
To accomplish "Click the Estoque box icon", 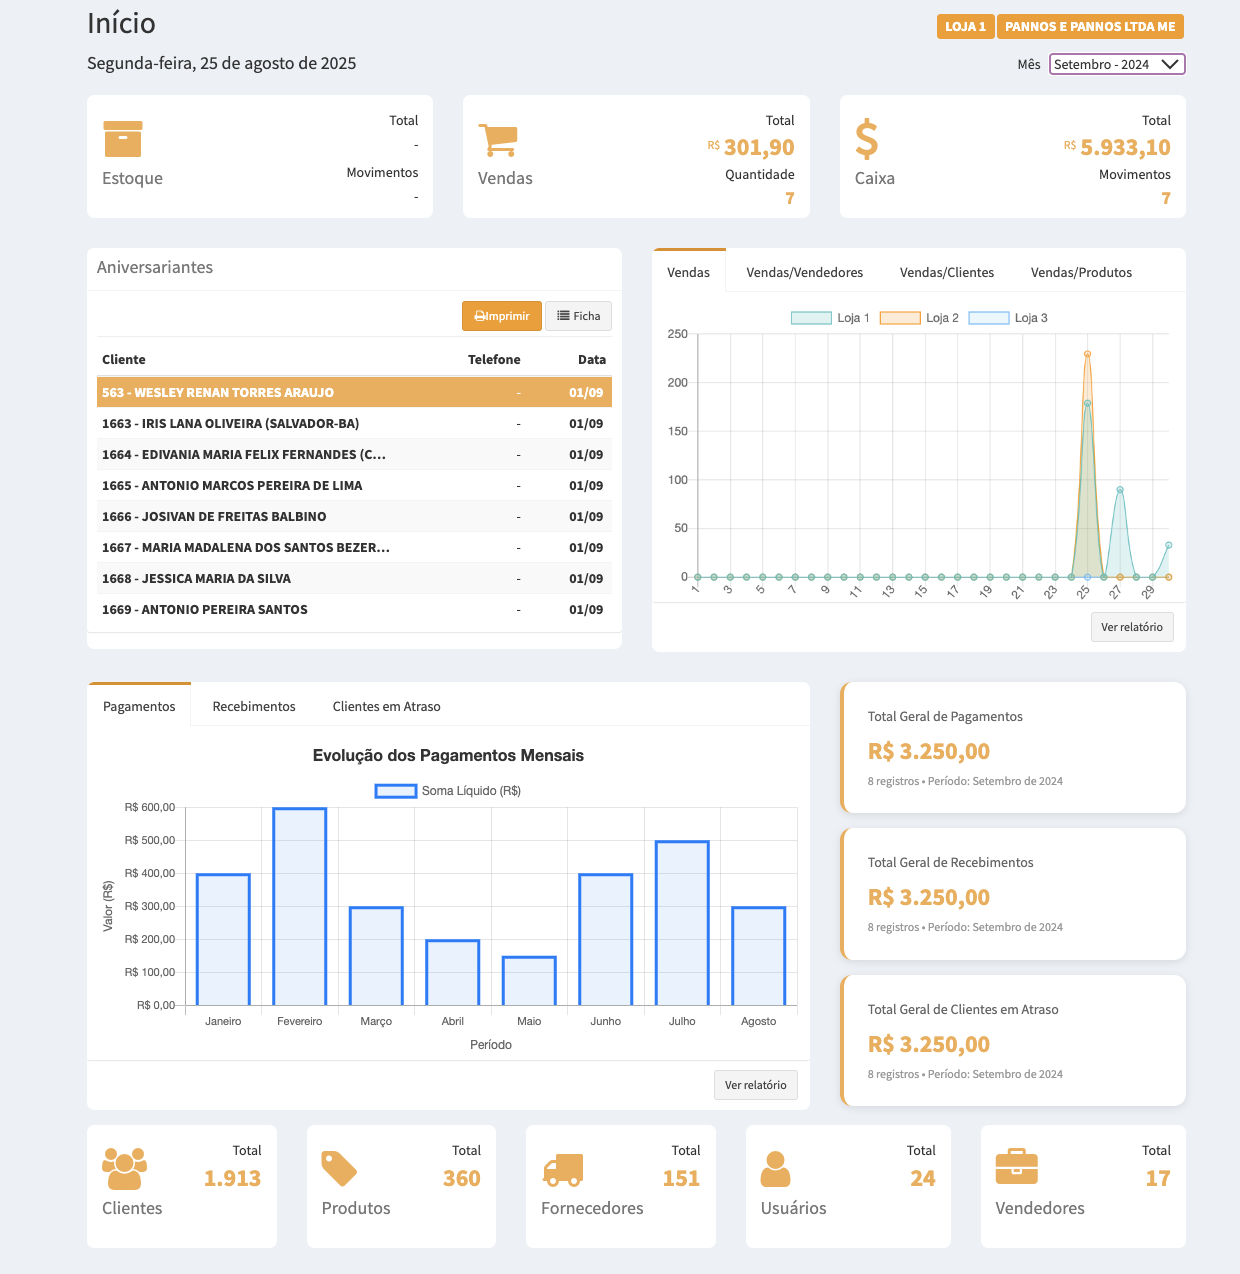I will point(123,139).
